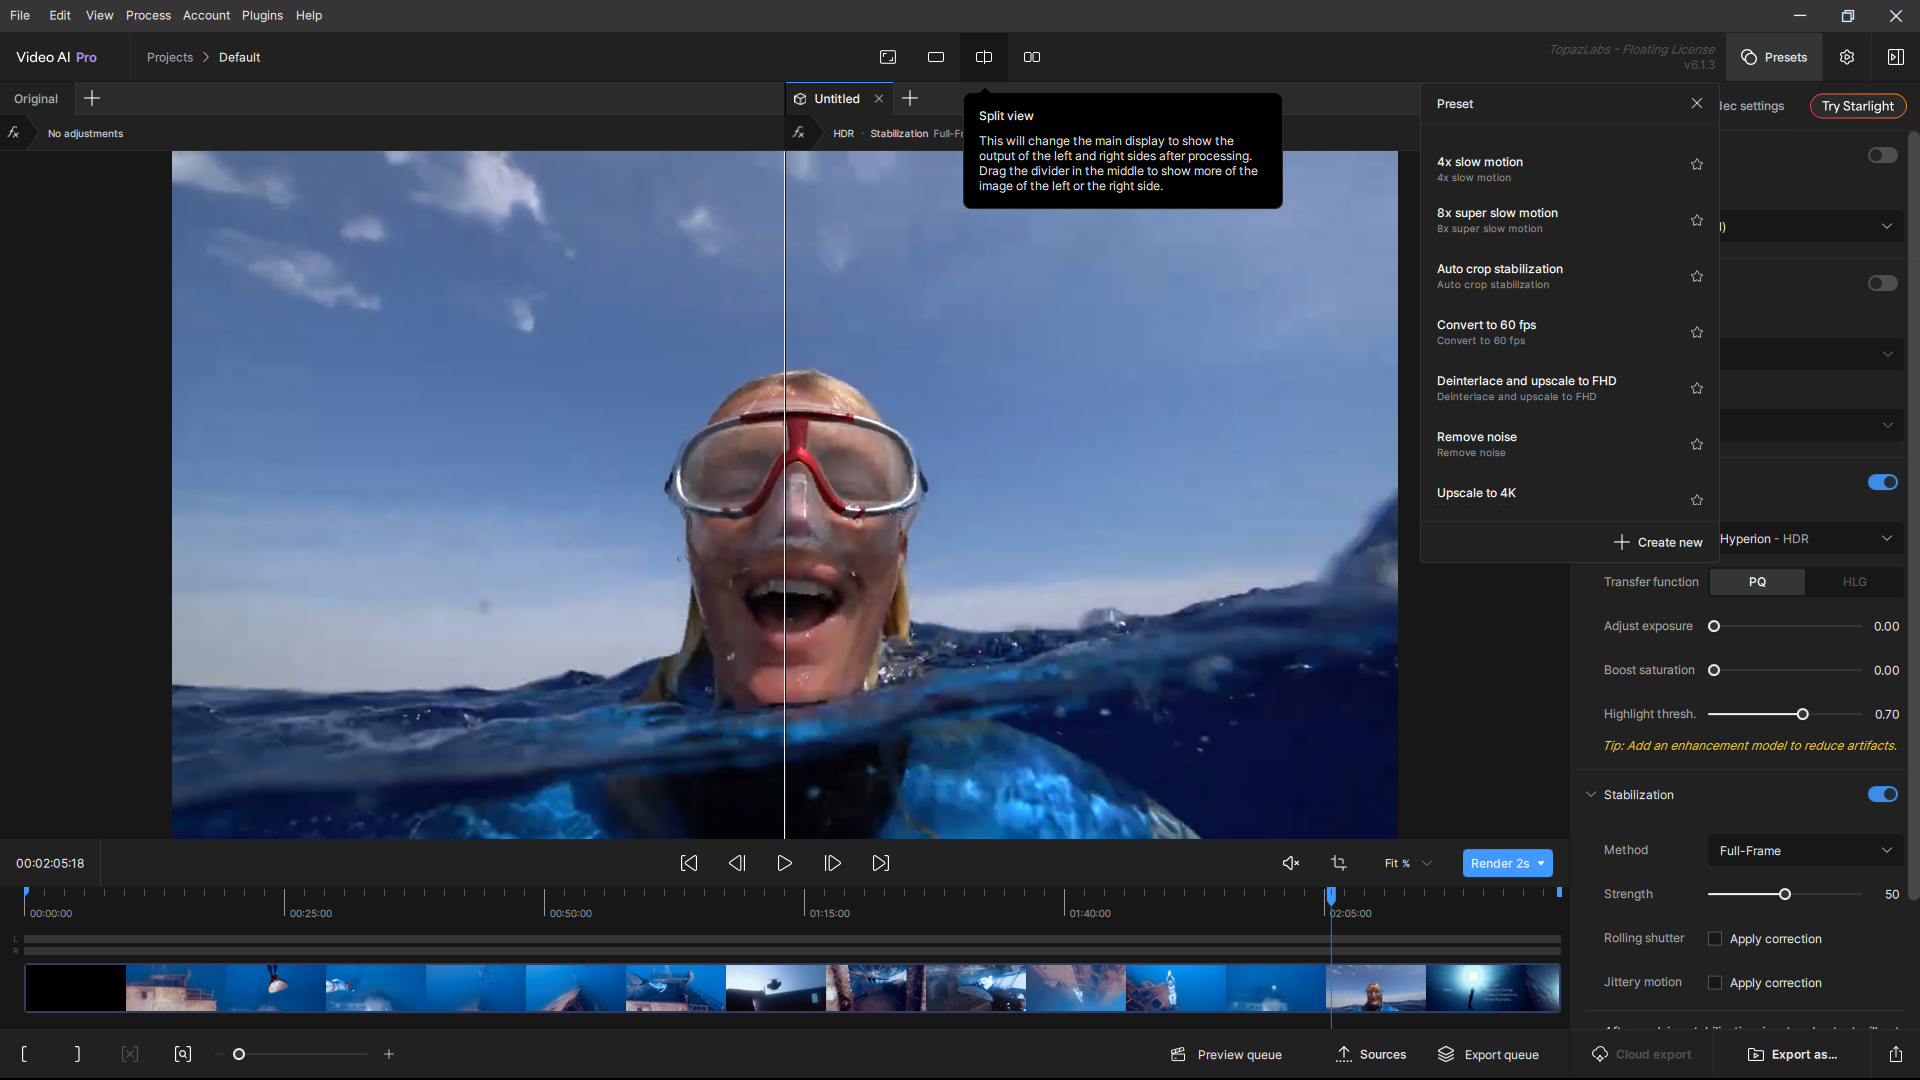Open Render 2s dropdown arrow
The image size is (1920, 1080).
pyautogui.click(x=1541, y=863)
